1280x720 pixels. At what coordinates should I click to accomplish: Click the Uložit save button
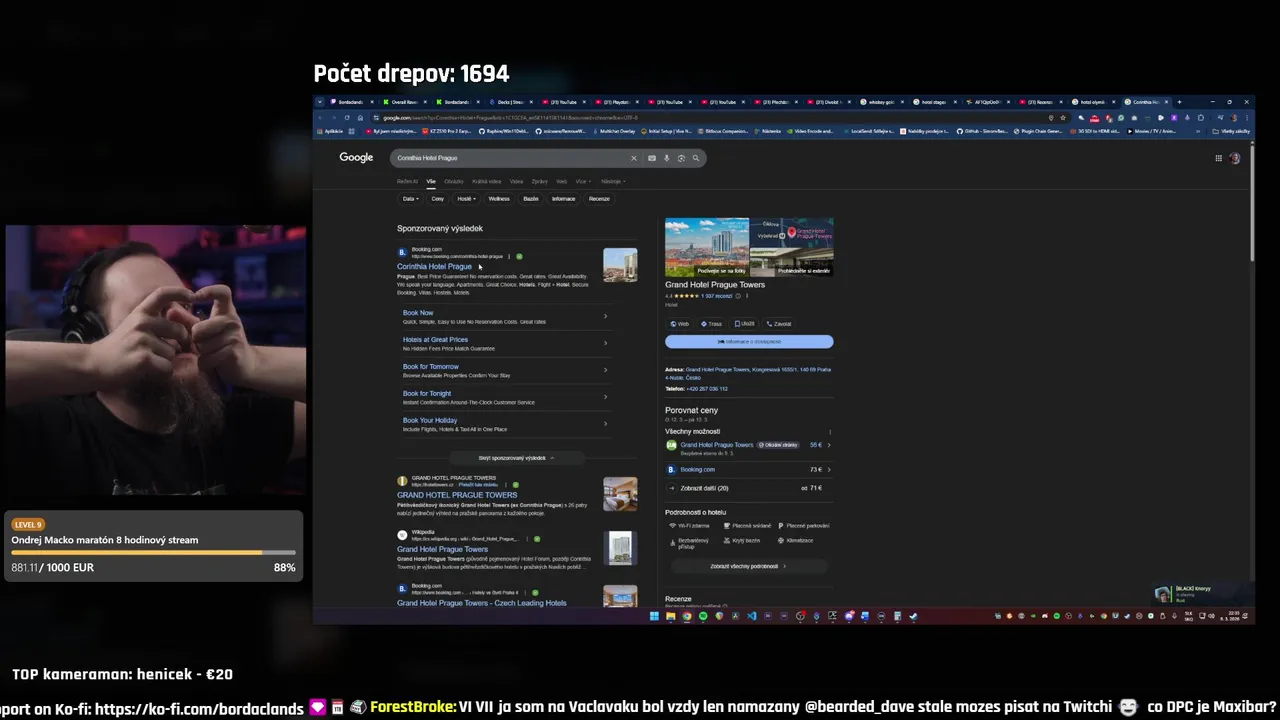pos(745,324)
